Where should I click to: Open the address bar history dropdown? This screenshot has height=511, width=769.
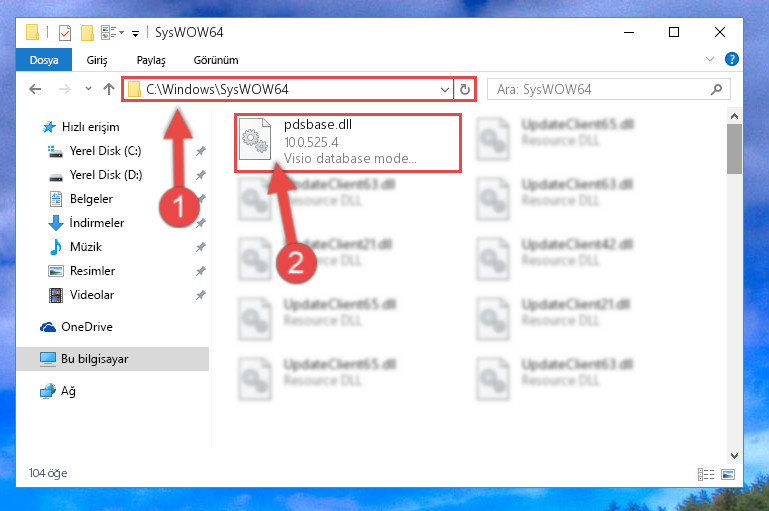click(445, 90)
